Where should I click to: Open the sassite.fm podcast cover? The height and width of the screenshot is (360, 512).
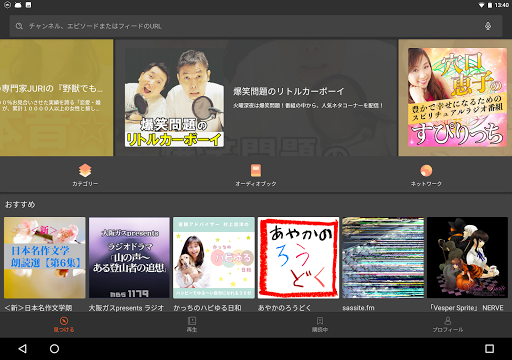(383, 258)
